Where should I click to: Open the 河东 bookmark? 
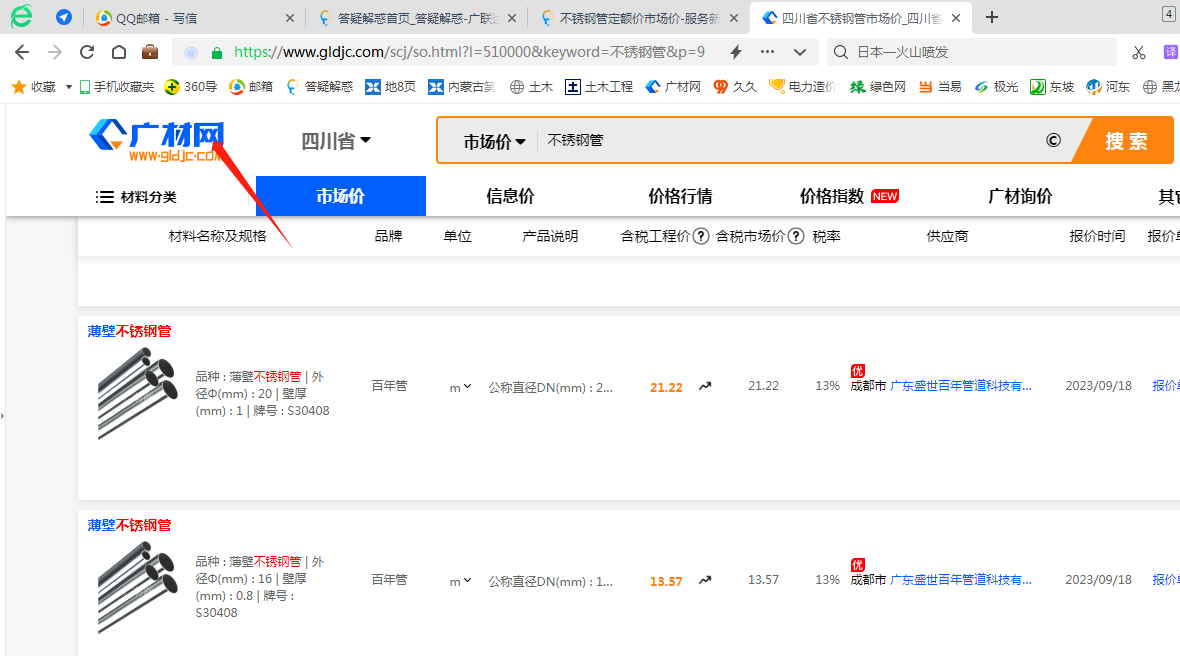[1108, 87]
